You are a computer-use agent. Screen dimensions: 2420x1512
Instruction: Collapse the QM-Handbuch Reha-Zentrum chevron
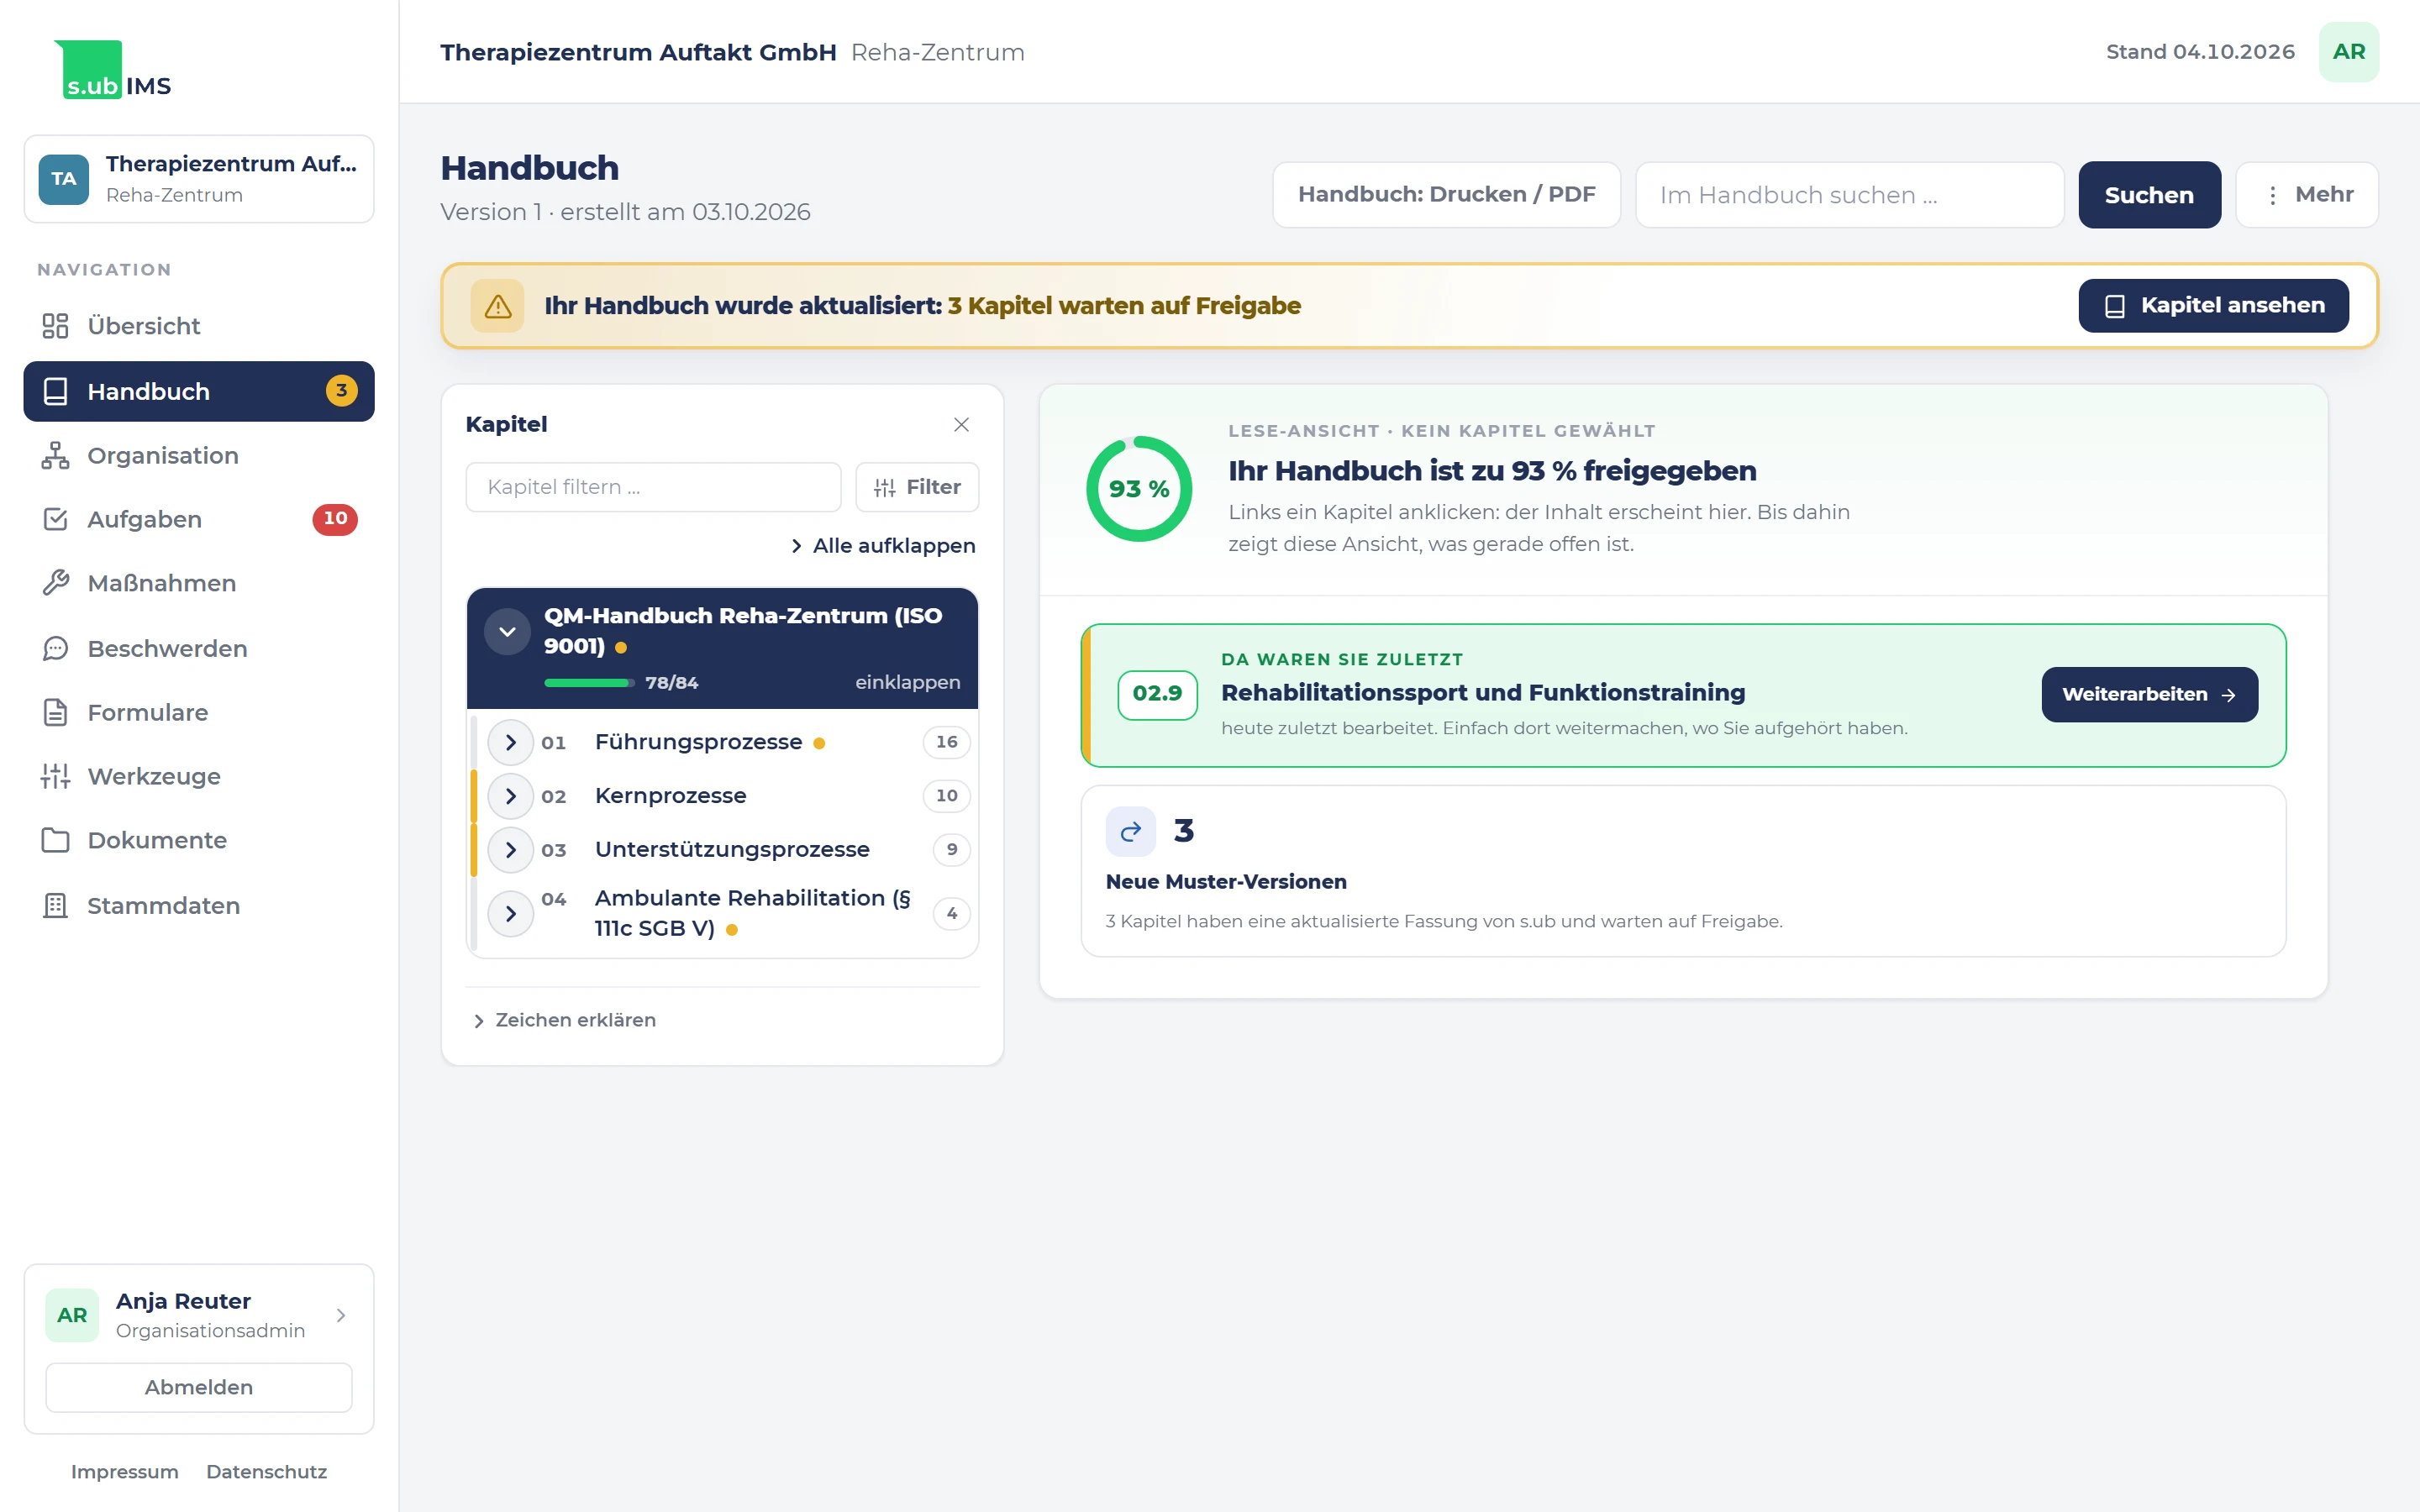507,632
